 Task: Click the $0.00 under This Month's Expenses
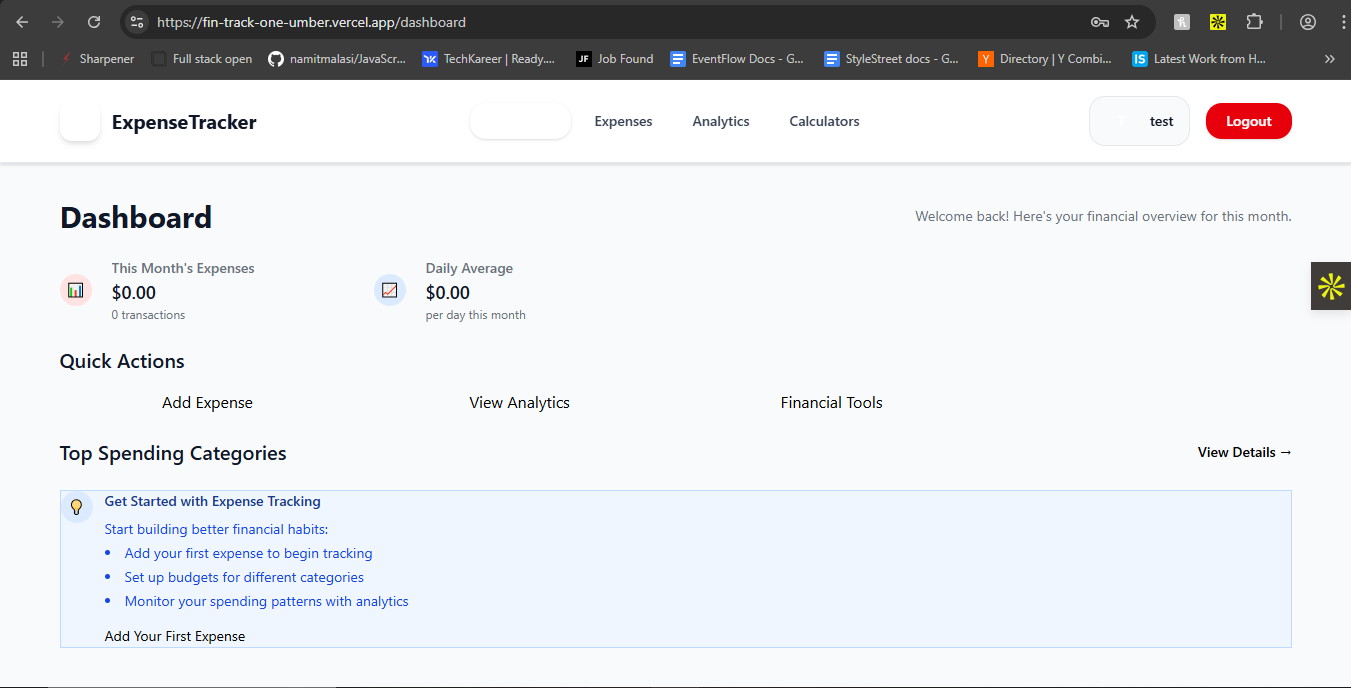click(x=134, y=292)
